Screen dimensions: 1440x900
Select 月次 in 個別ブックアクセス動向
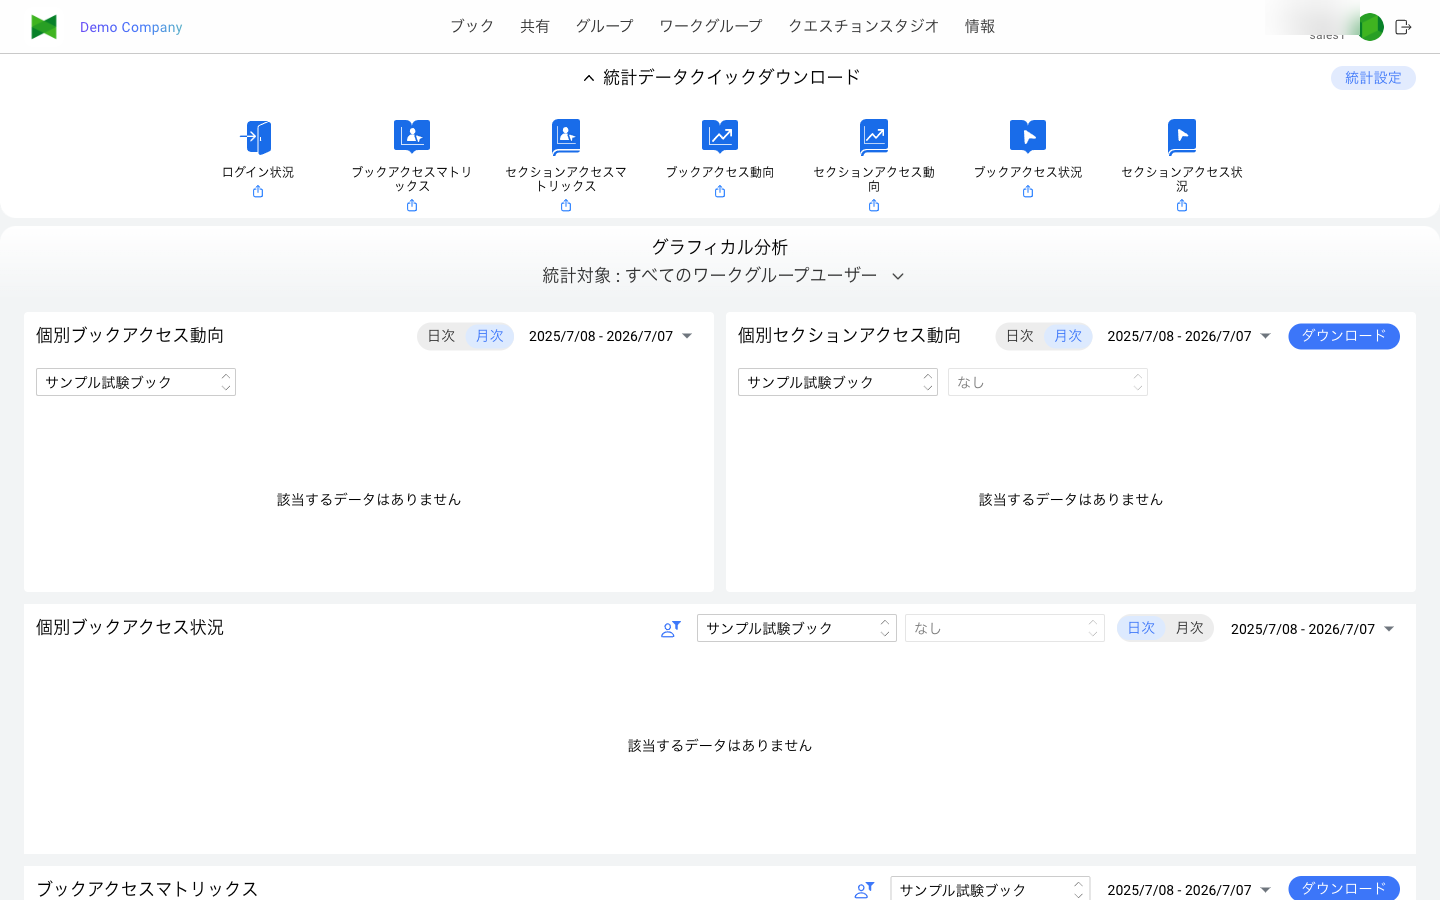[489, 336]
